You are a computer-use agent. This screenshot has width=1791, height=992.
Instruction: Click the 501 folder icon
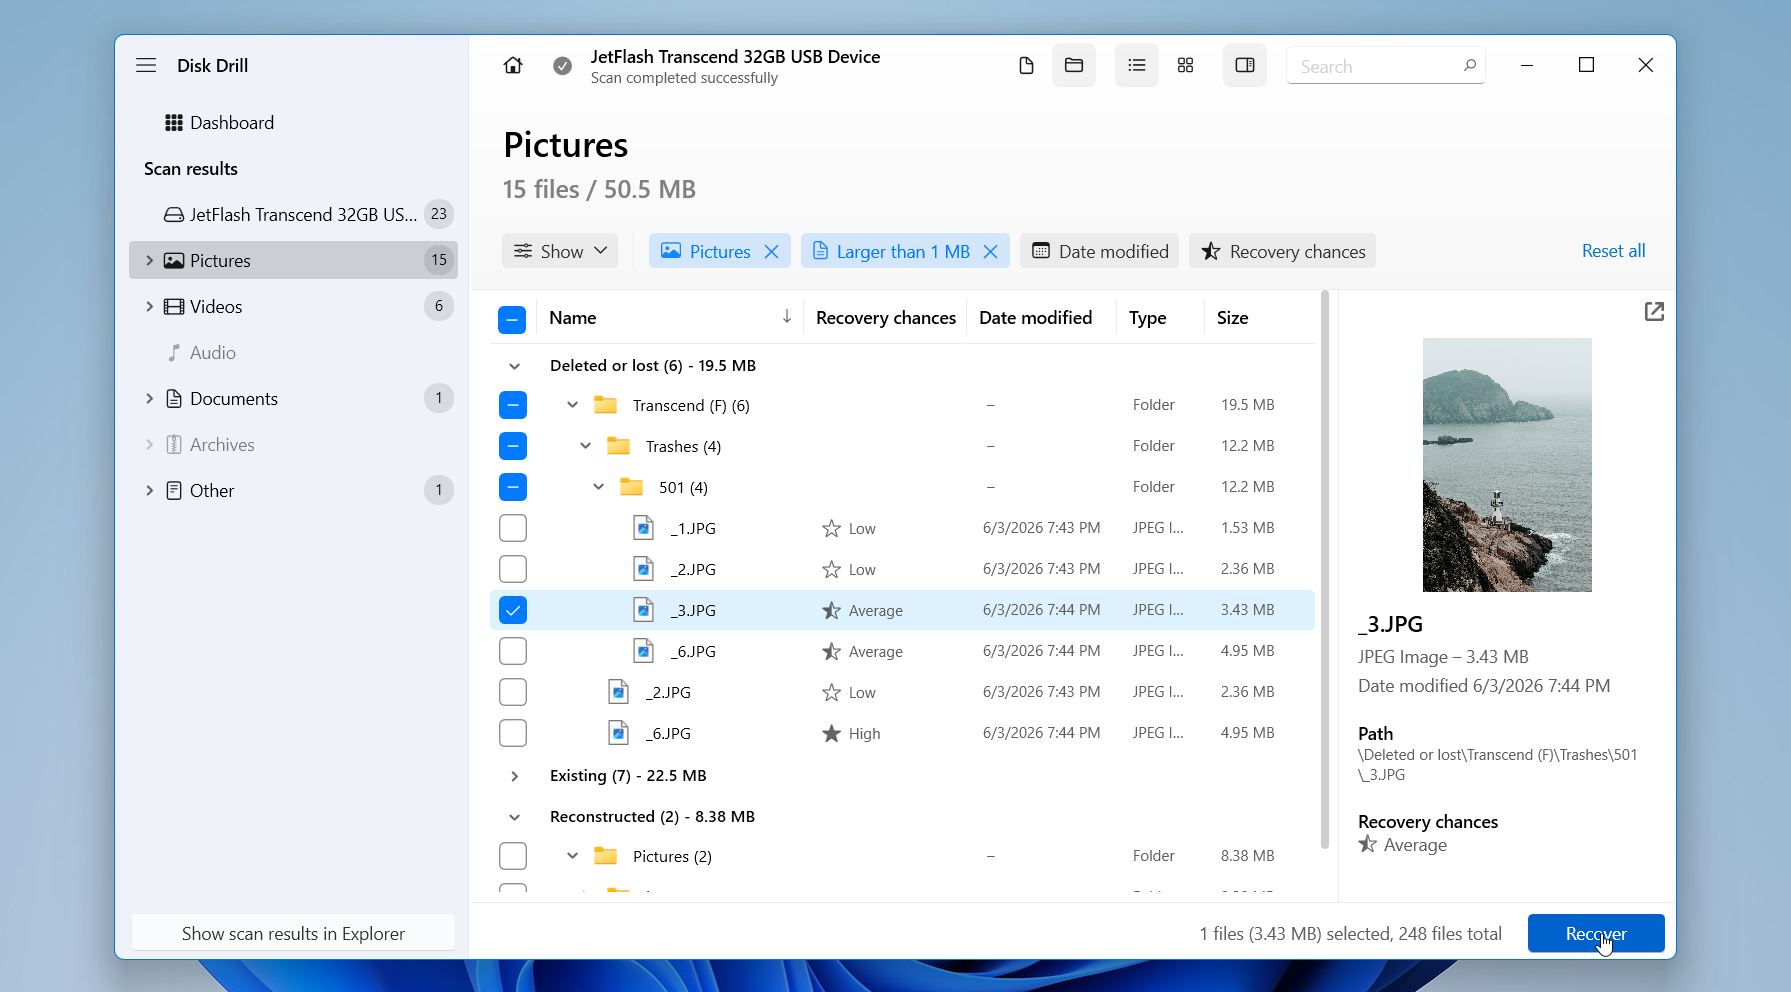click(x=631, y=487)
